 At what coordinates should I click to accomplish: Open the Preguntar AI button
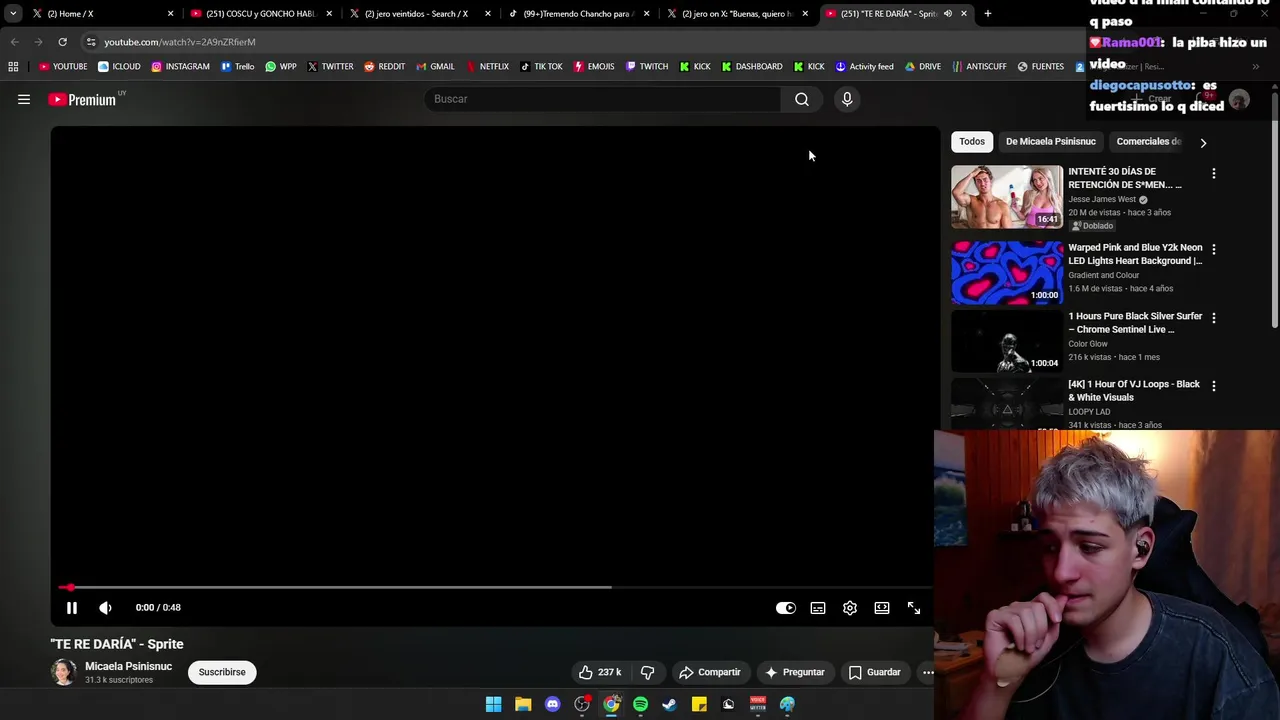795,672
